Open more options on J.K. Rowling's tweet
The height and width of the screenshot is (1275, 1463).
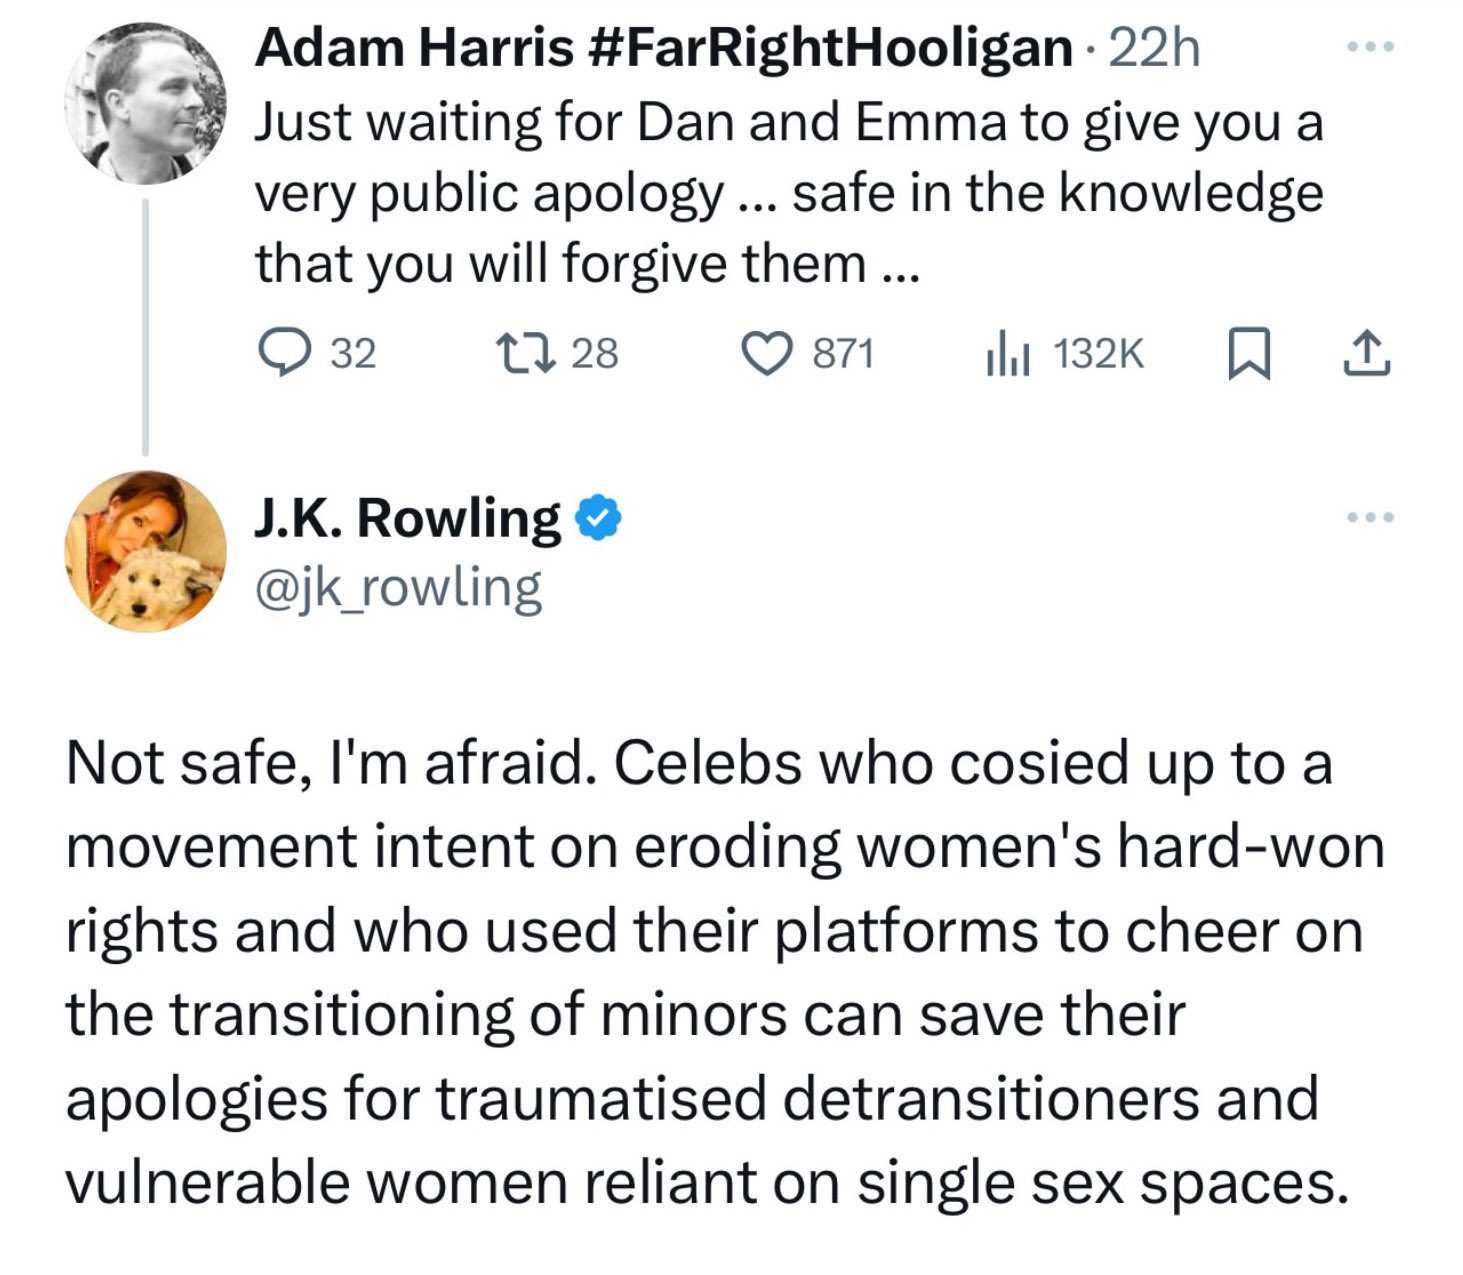pos(1369,517)
